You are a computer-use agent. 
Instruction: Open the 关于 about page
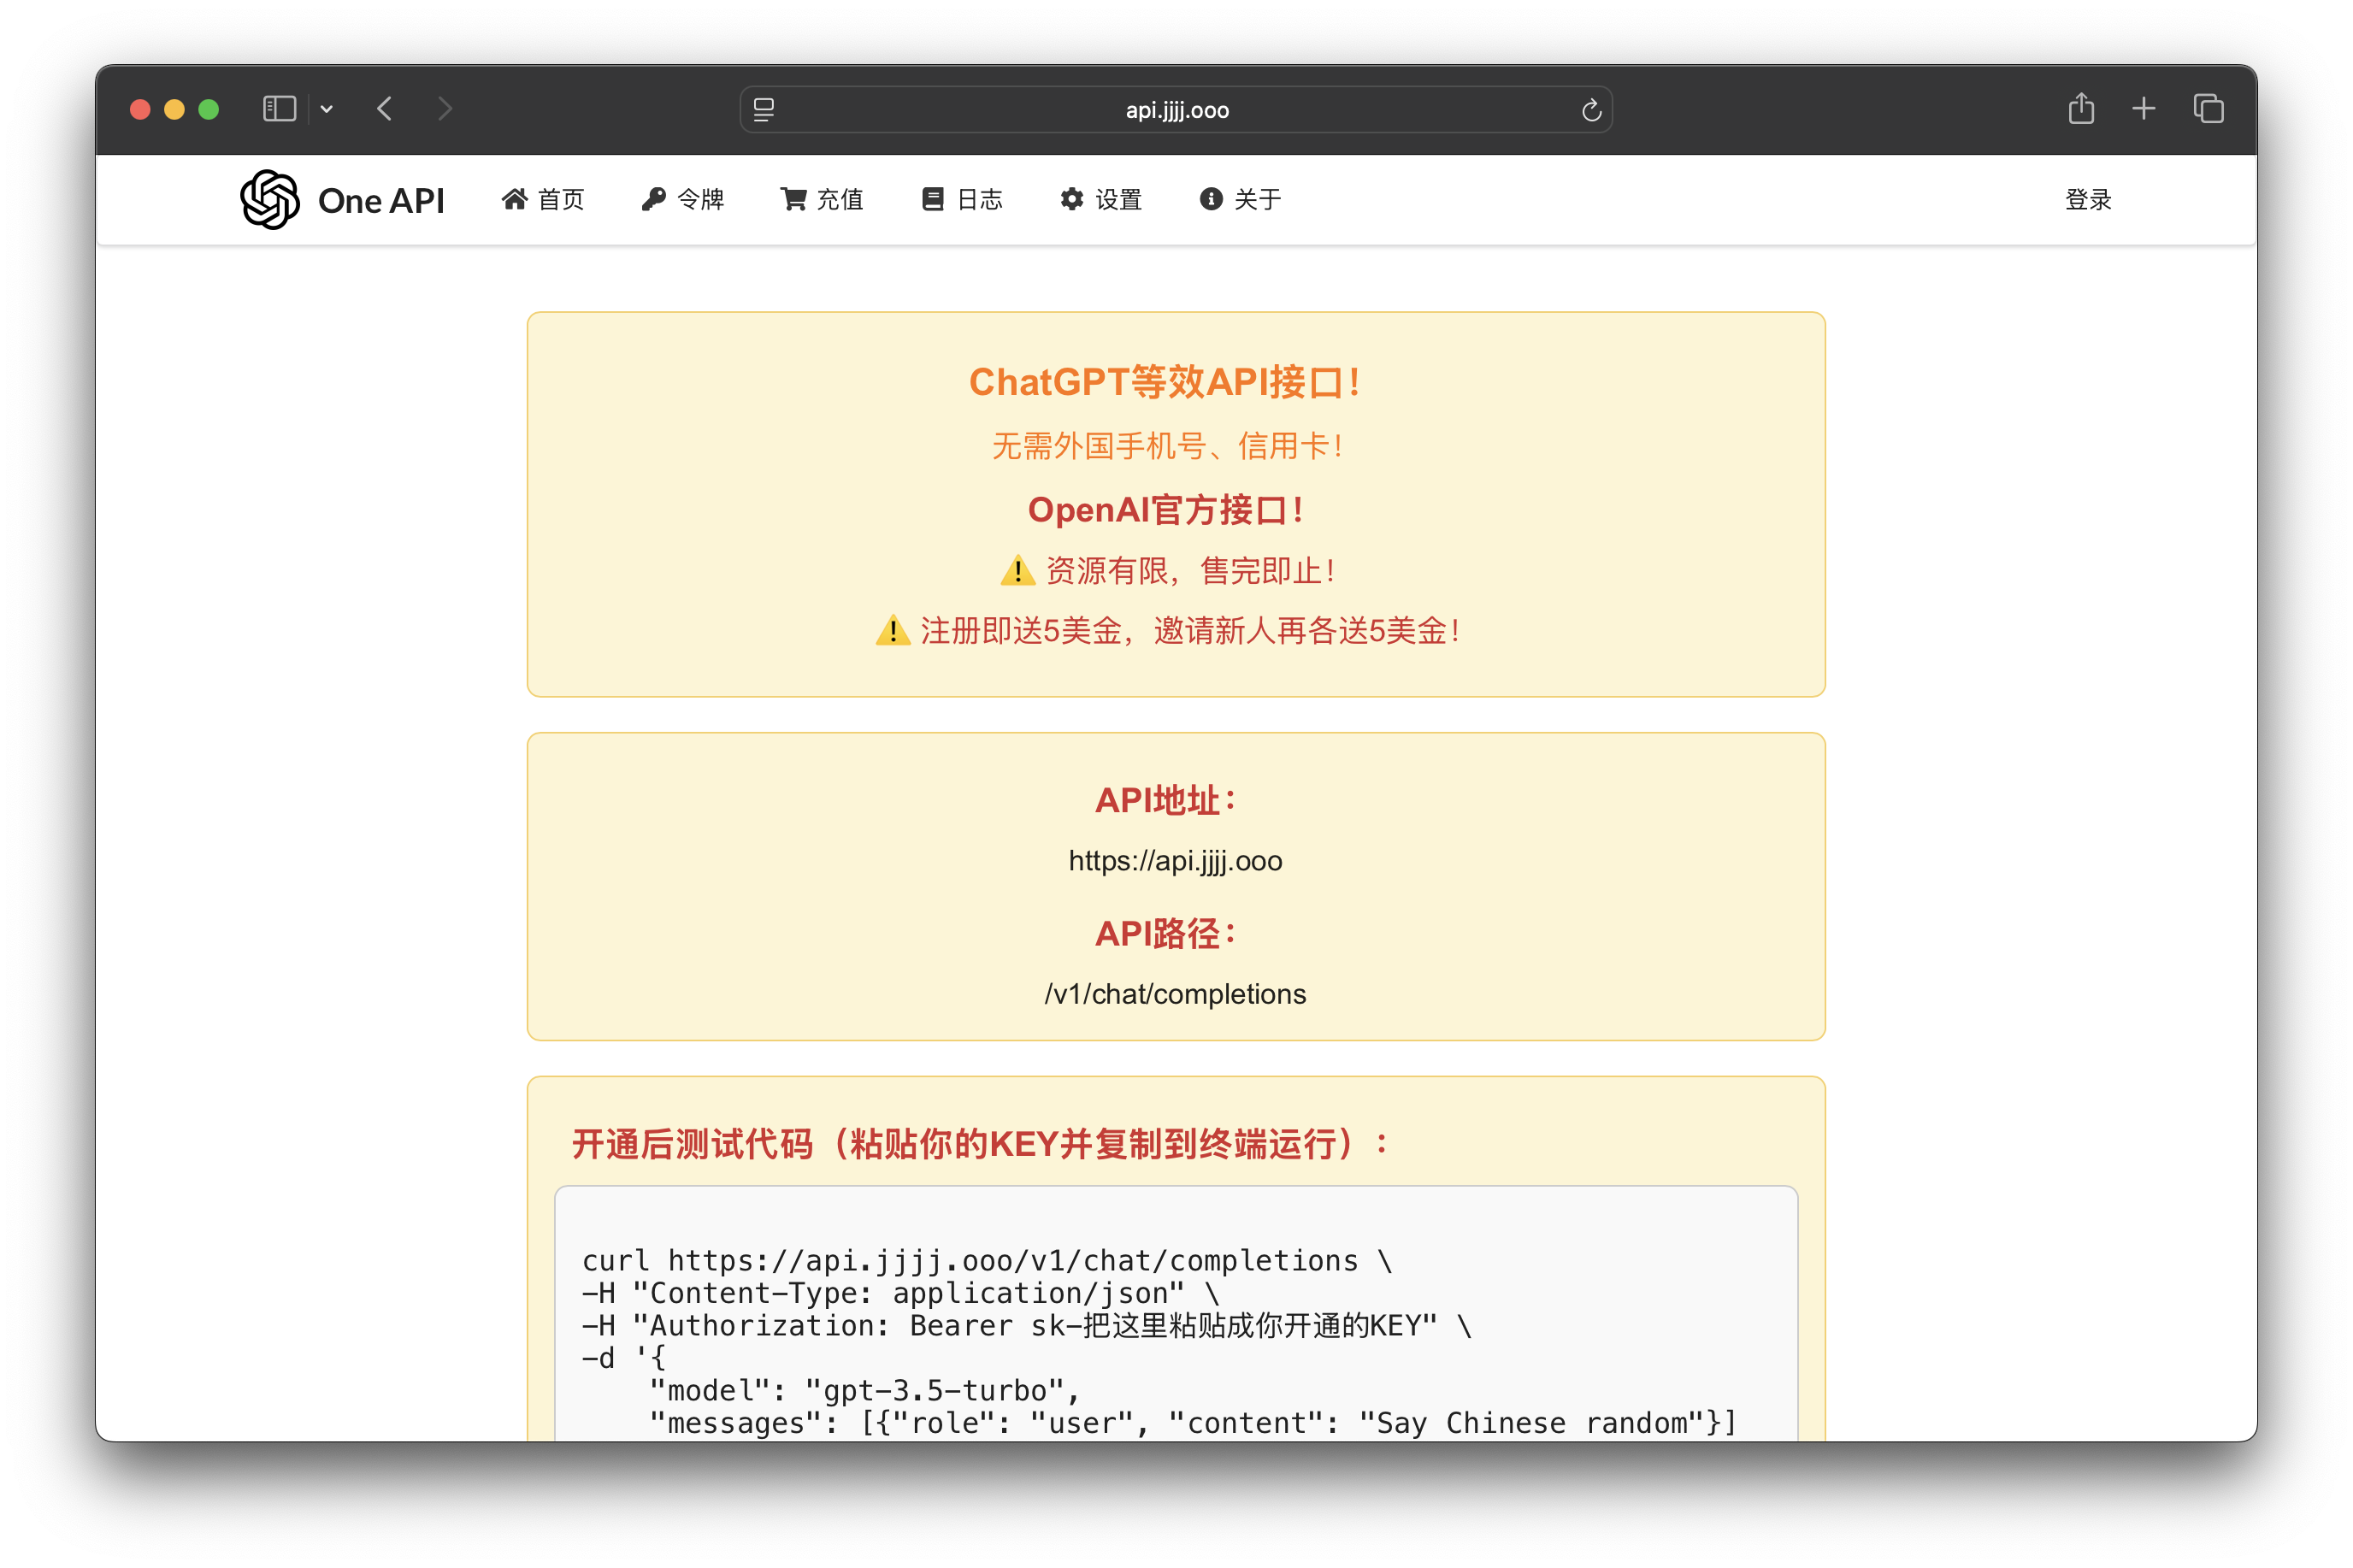(x=1240, y=199)
